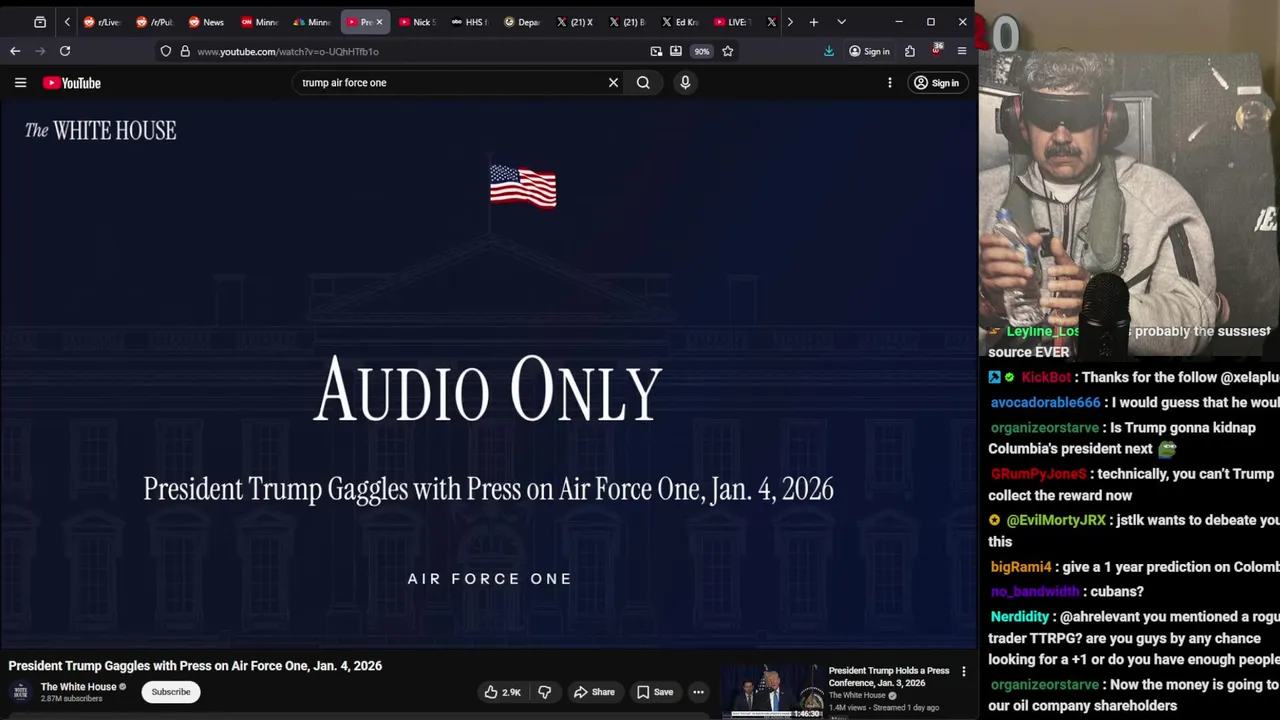Open the browser application menu

tap(962, 51)
